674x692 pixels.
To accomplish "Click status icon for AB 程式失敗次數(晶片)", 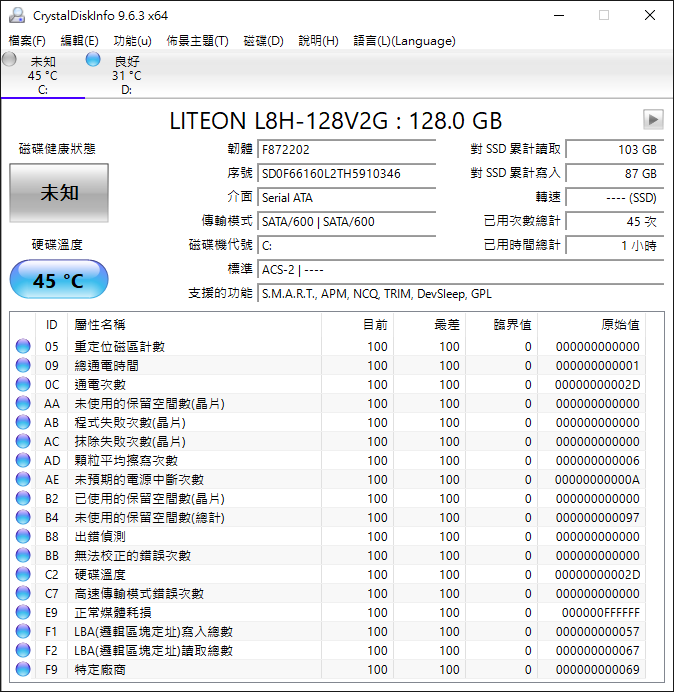I will point(23,422).
